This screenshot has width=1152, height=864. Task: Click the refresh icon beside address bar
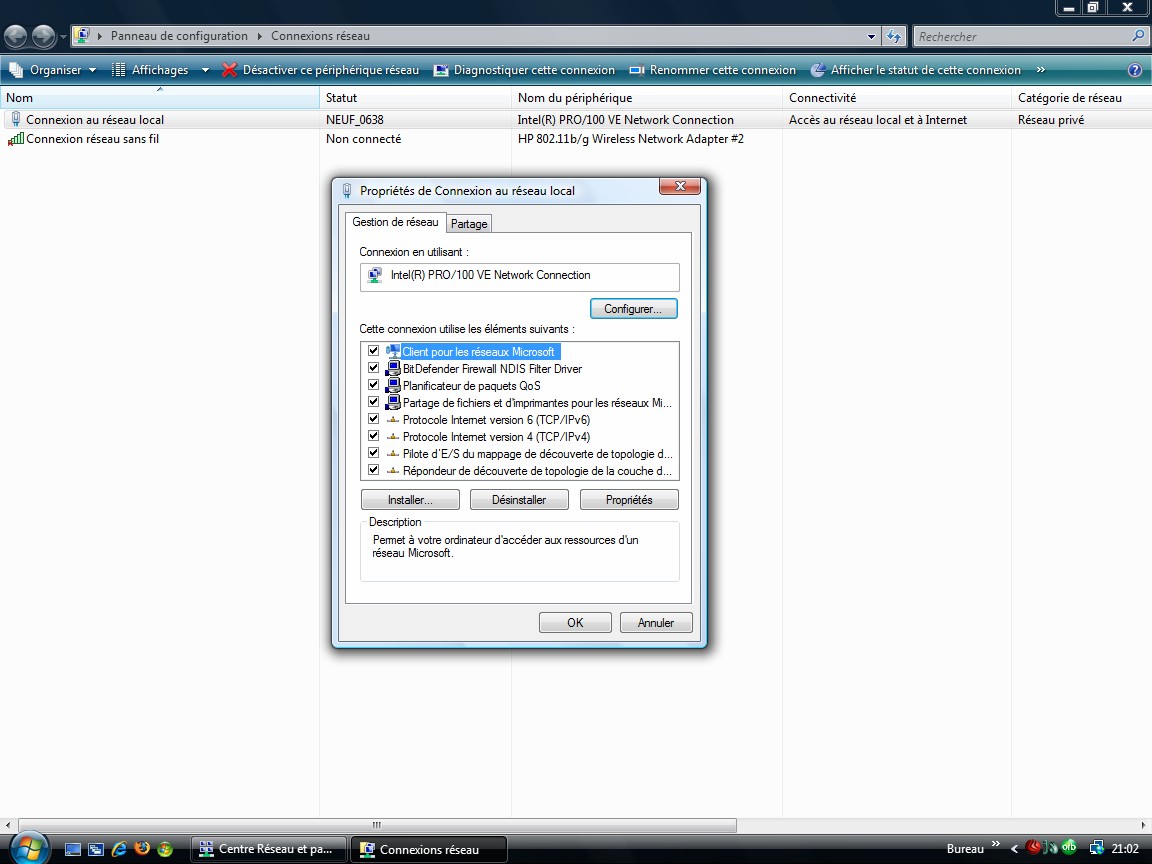[893, 36]
